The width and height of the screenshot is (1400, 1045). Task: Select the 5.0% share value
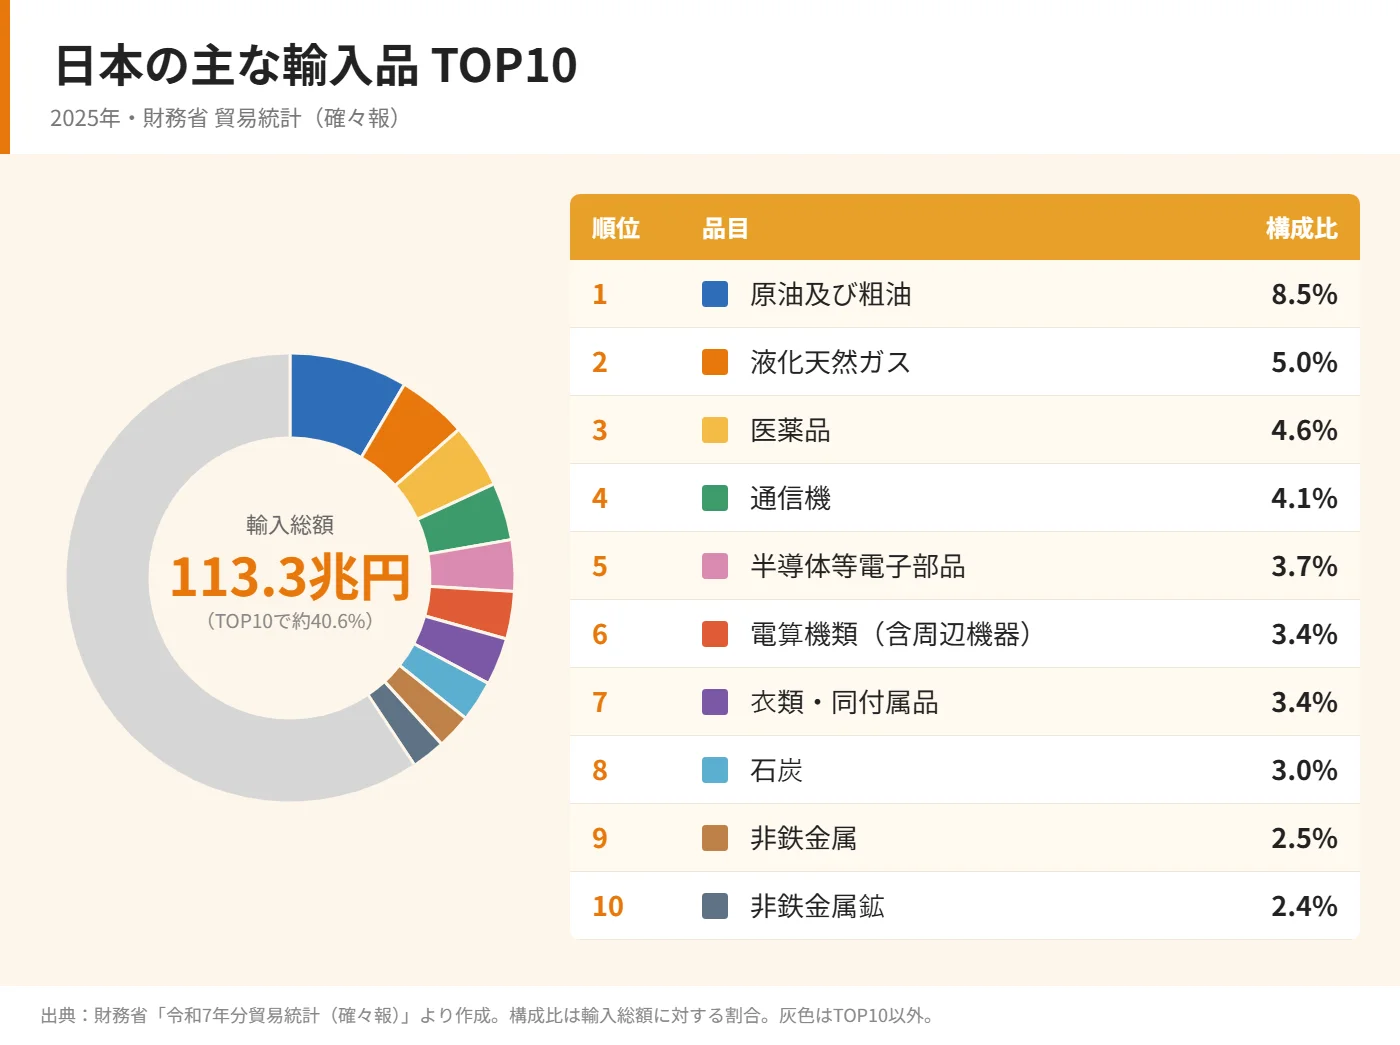point(1304,362)
